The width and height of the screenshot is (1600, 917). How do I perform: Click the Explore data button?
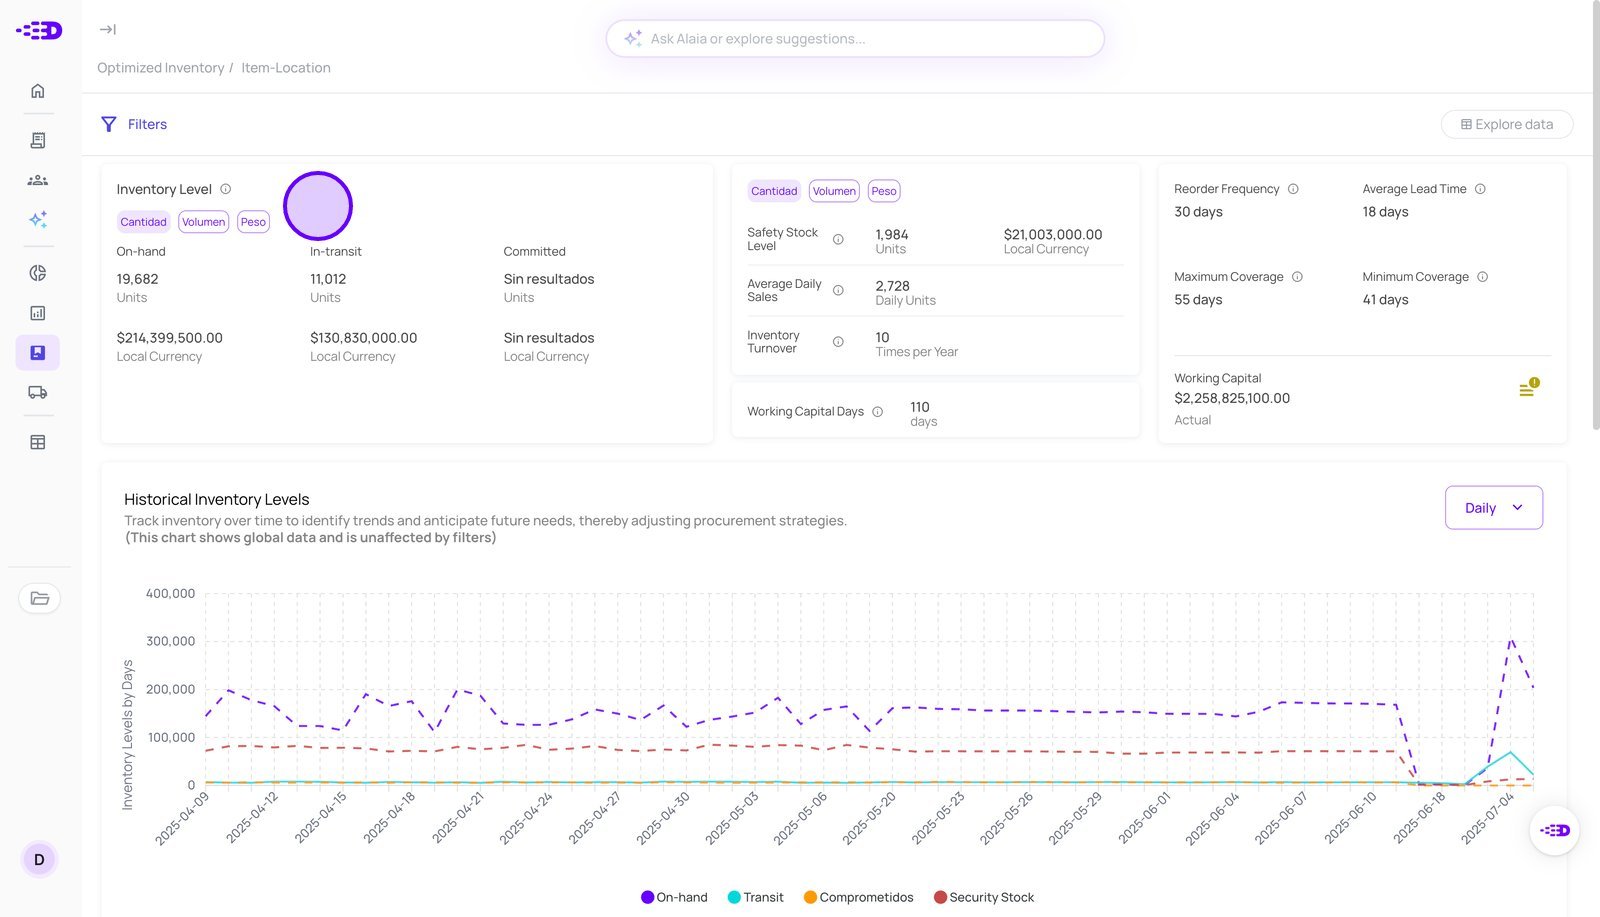1506,125
